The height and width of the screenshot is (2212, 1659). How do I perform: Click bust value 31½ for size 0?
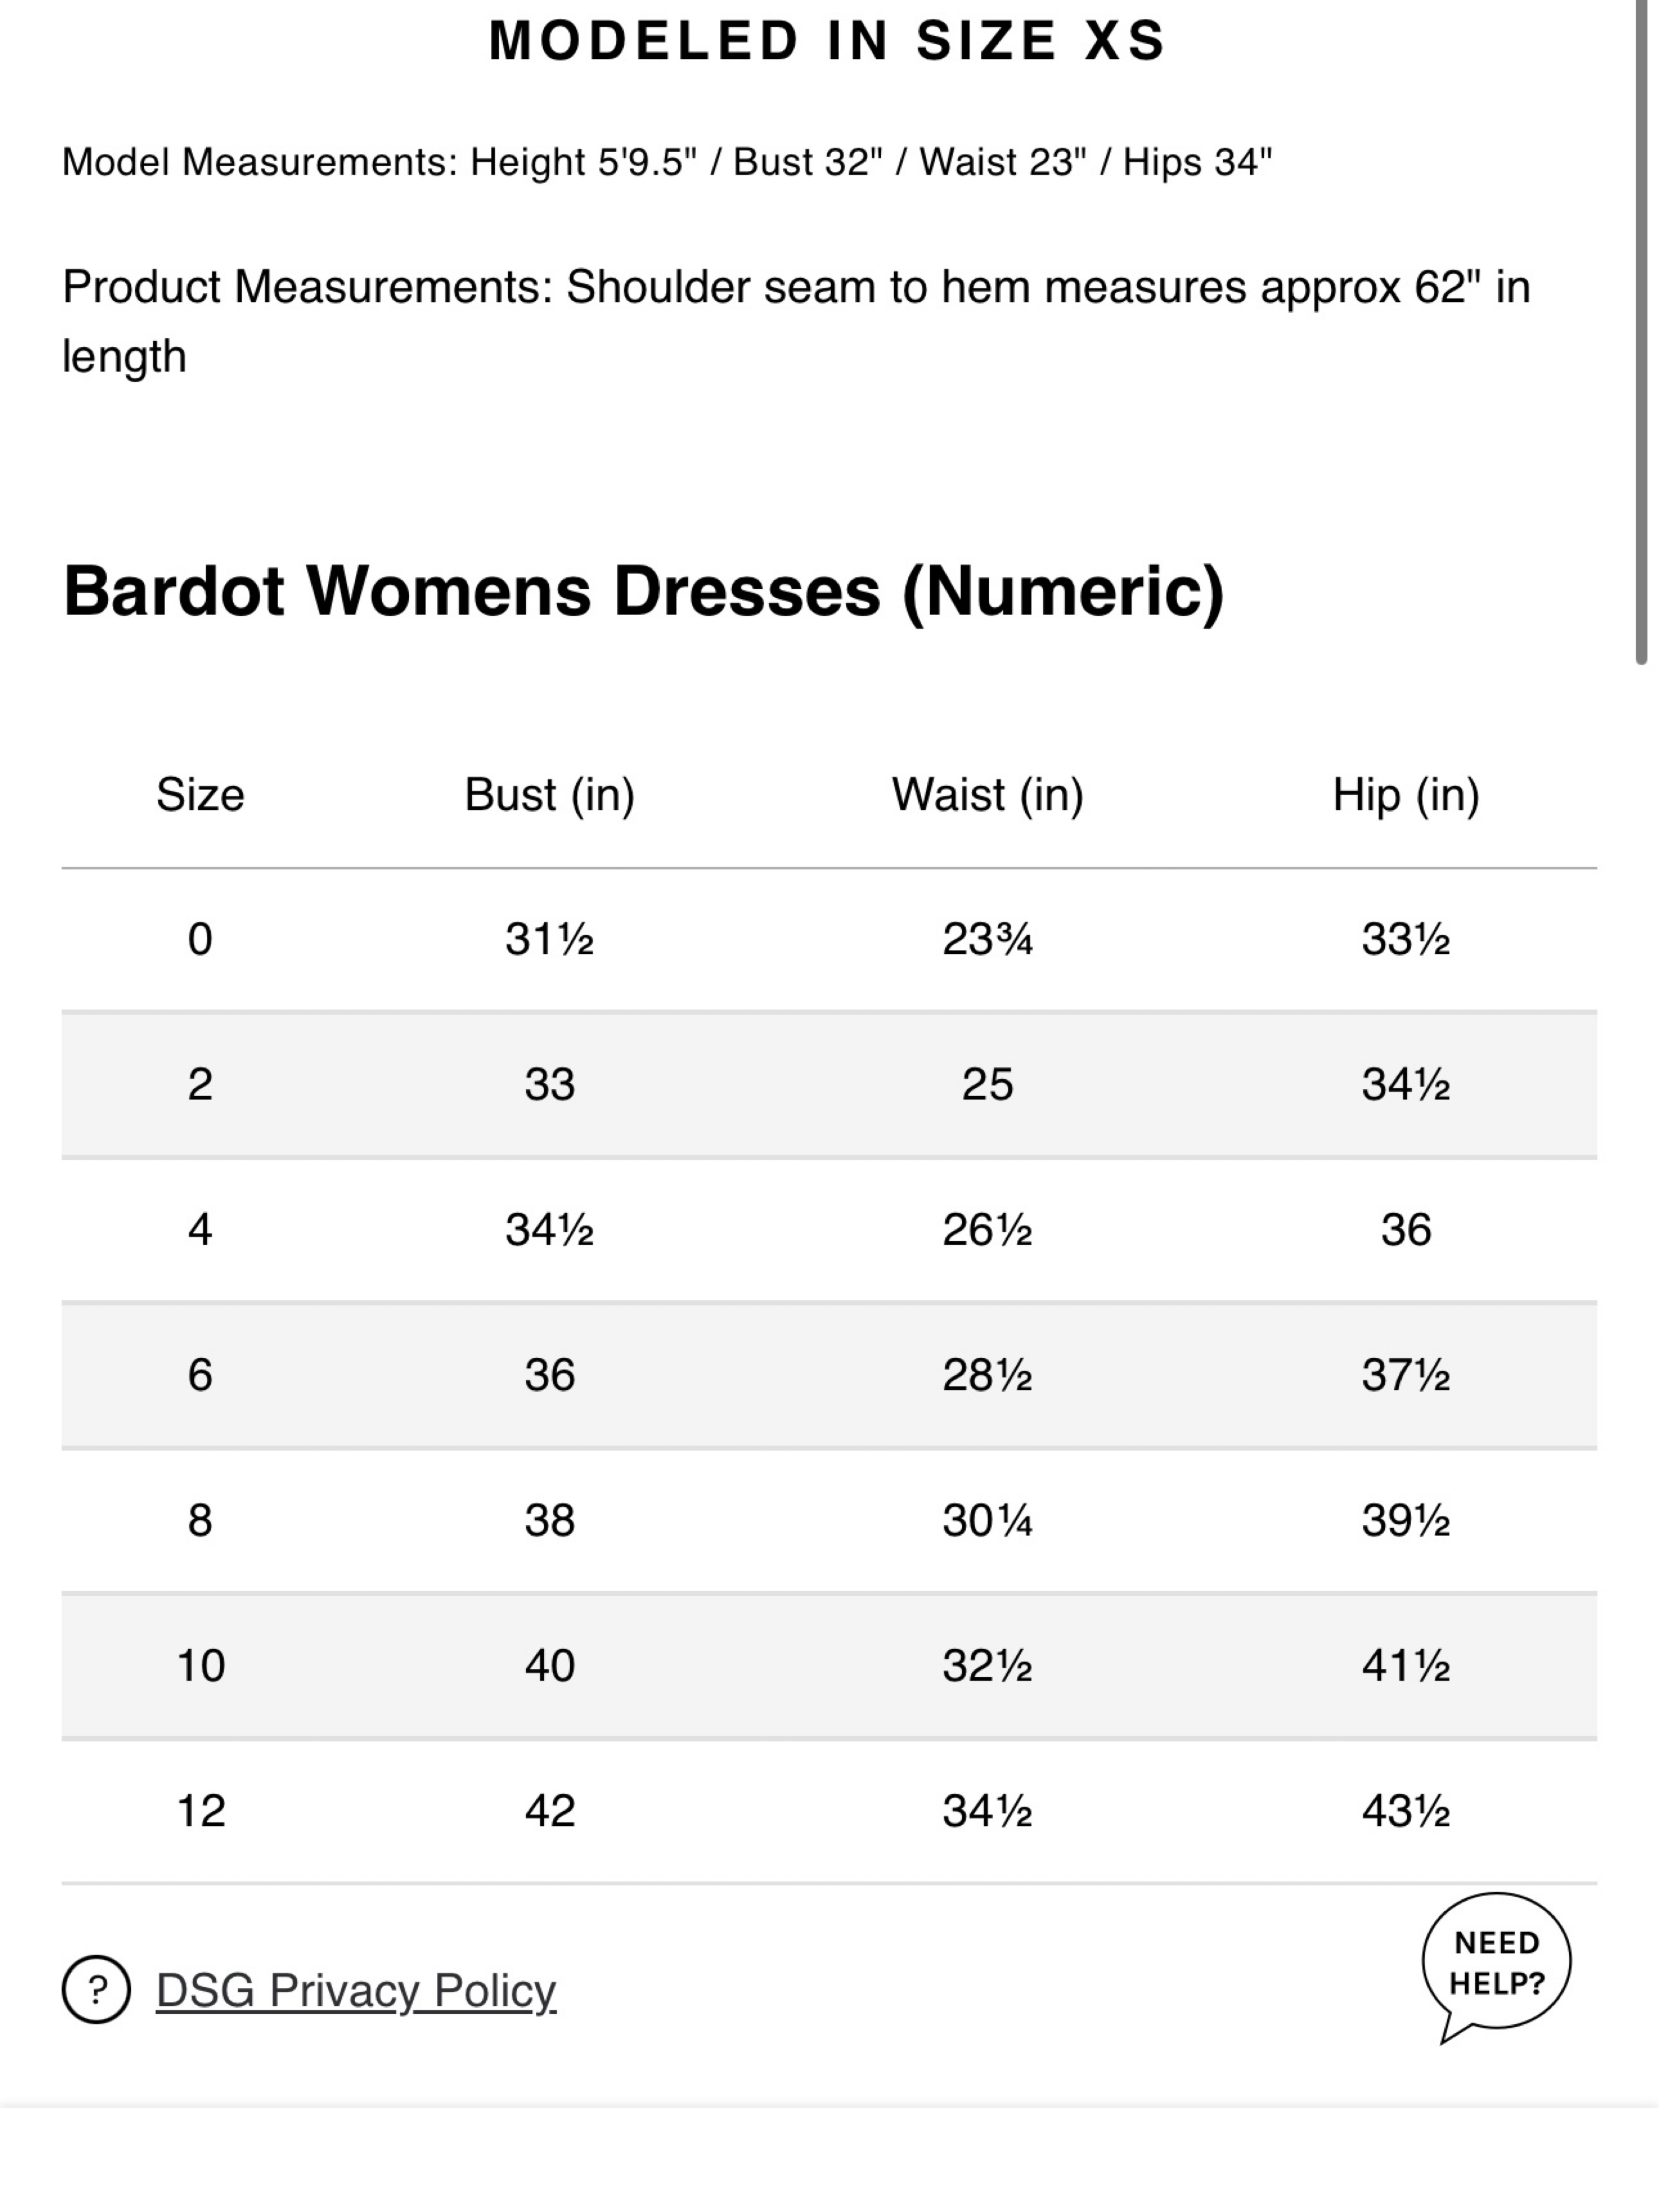[x=550, y=939]
